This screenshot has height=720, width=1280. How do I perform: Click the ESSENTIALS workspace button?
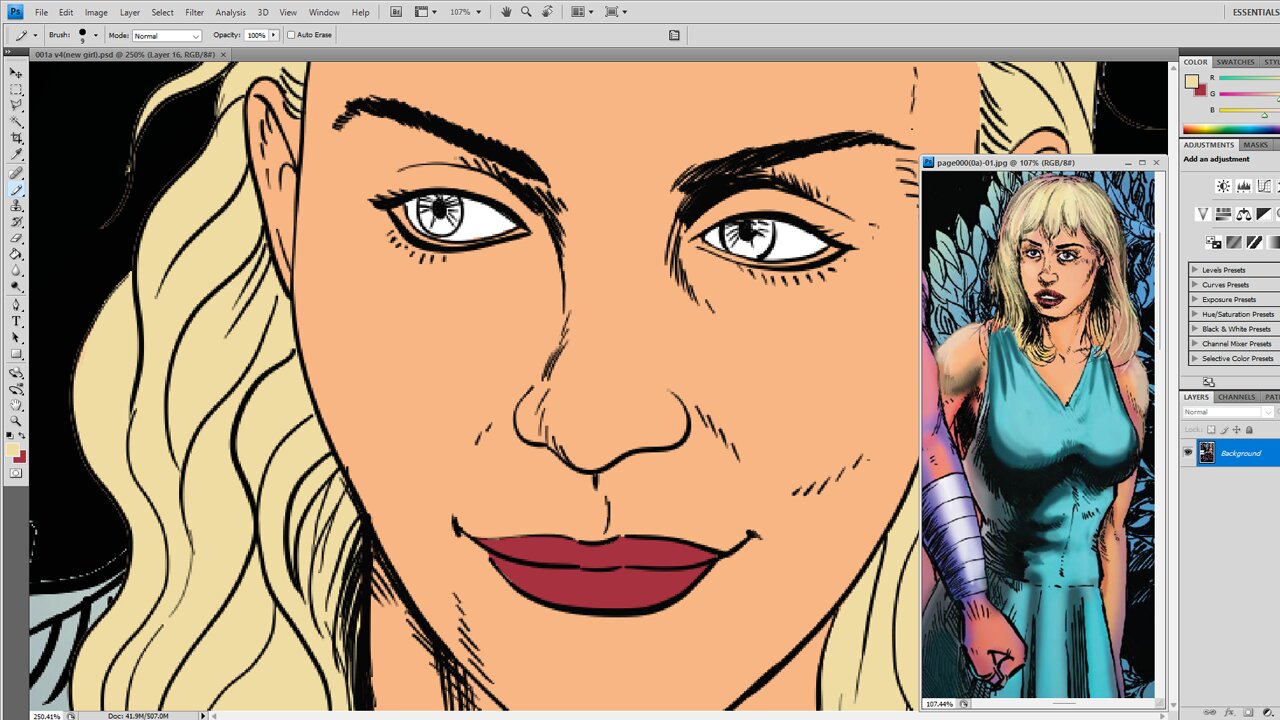point(1254,12)
